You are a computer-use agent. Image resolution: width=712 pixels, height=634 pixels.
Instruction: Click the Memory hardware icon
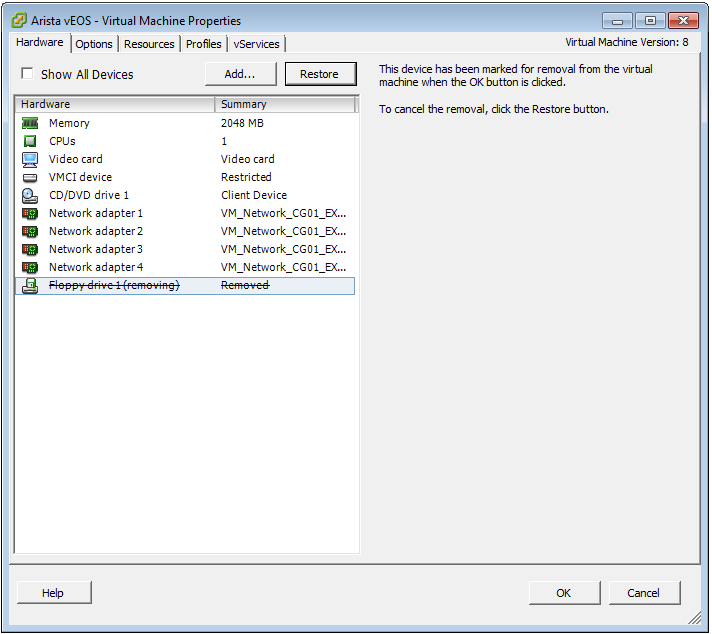click(x=30, y=123)
